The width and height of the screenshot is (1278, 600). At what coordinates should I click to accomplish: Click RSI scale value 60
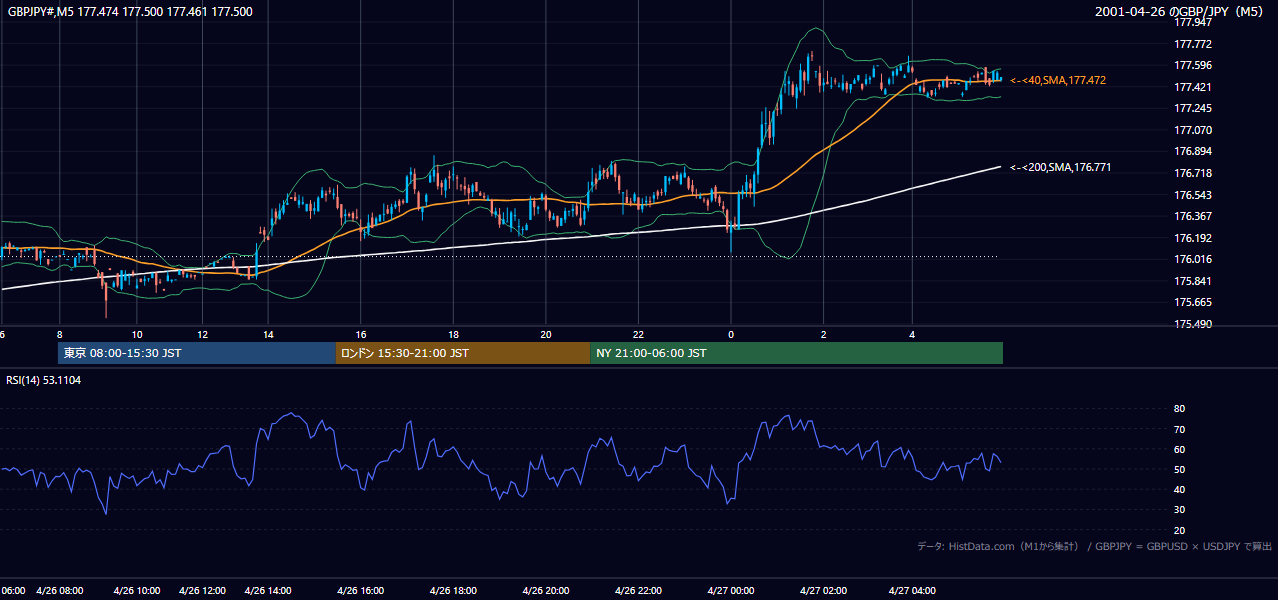click(1179, 449)
